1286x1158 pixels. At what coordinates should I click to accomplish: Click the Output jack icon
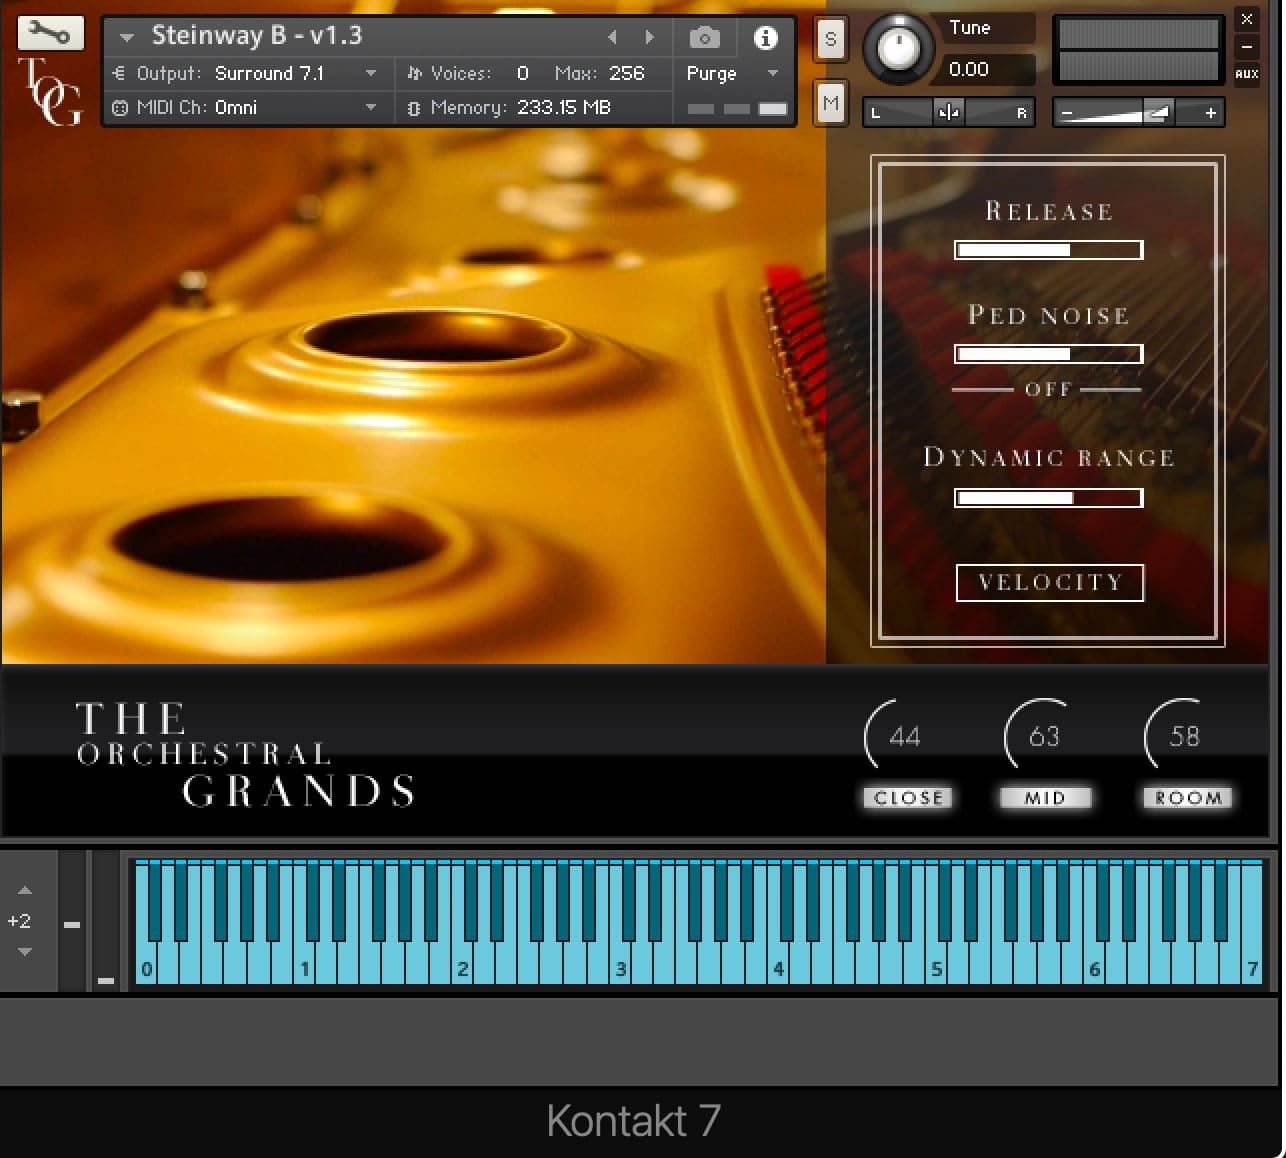point(120,73)
